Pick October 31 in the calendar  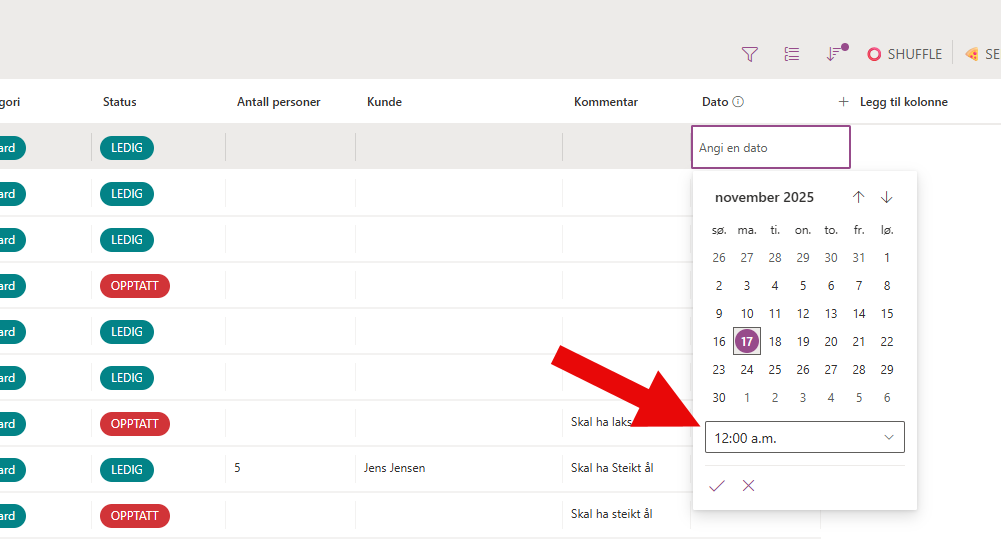point(859,258)
